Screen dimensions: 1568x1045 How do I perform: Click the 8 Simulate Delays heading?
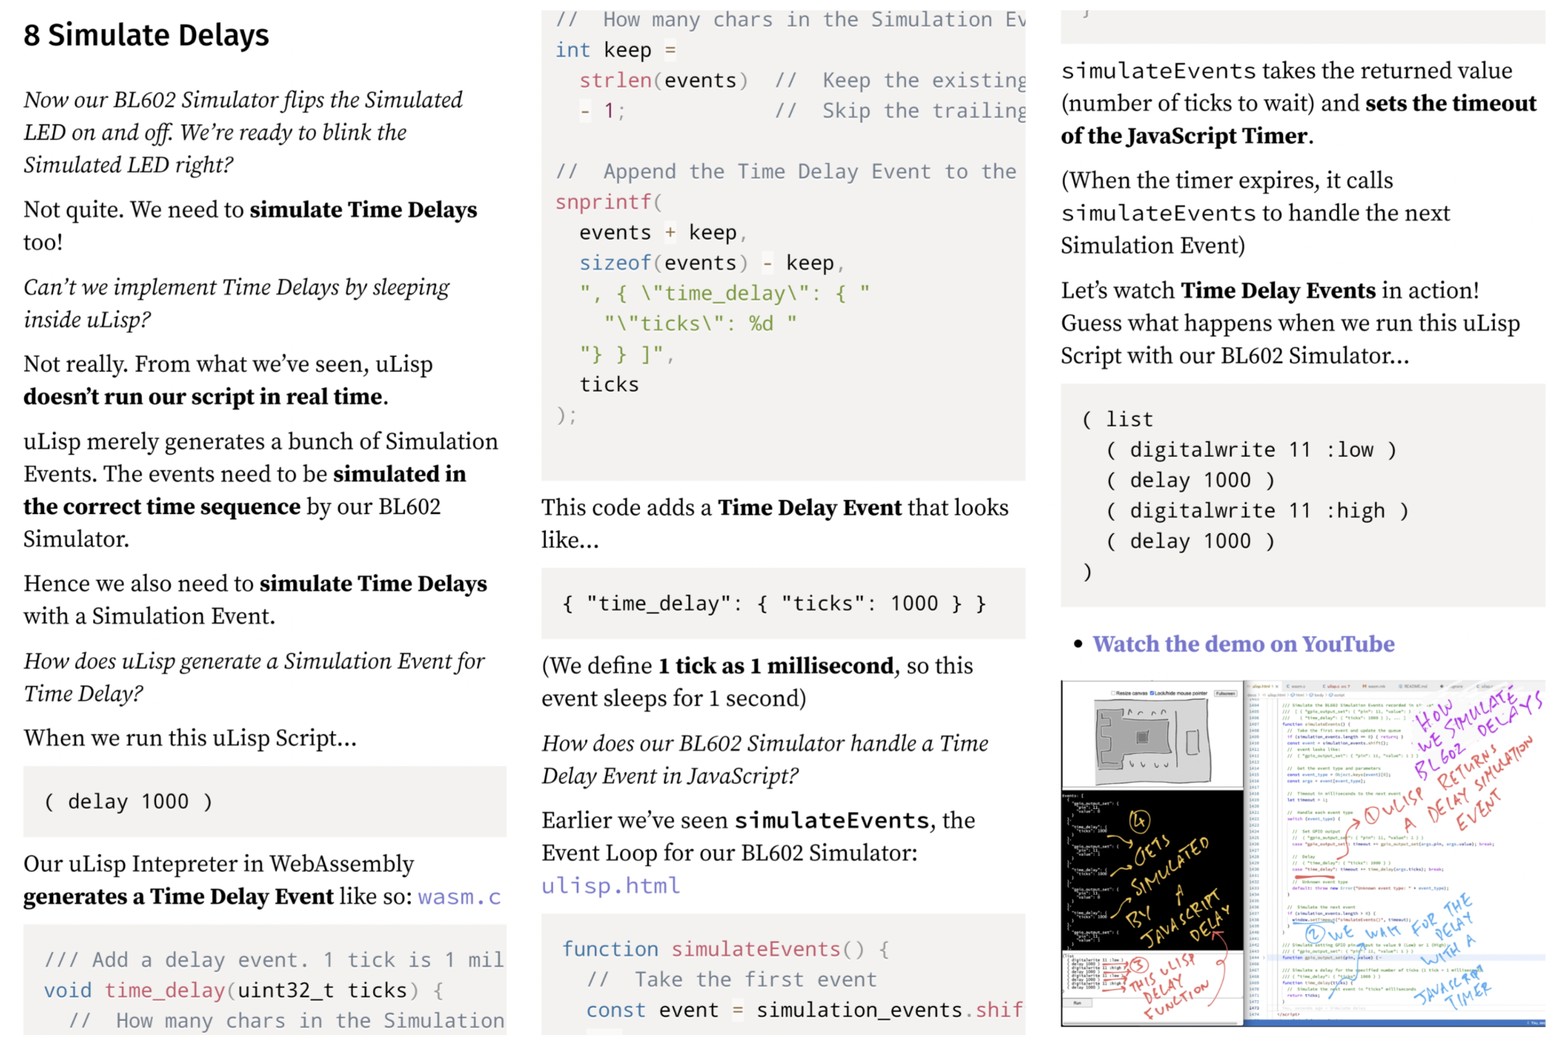click(146, 35)
